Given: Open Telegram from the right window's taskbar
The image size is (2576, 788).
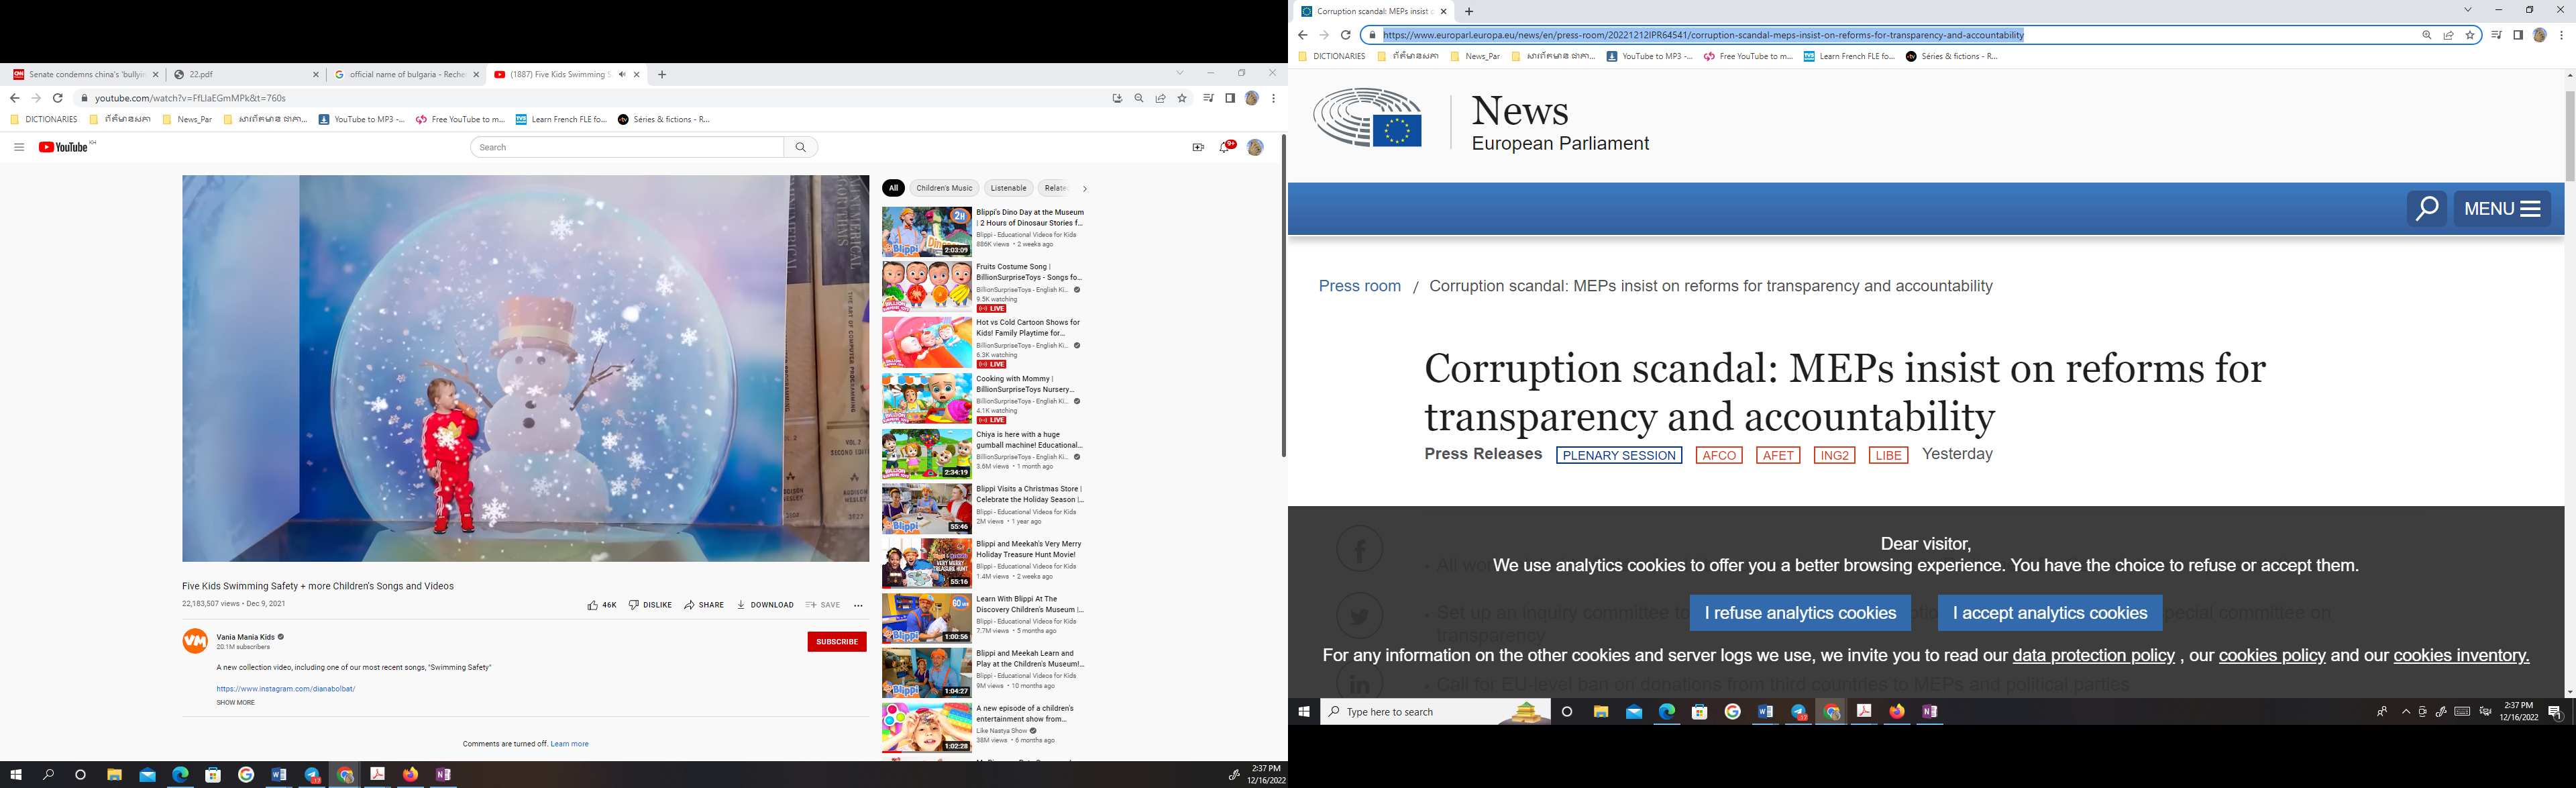Looking at the screenshot, I should click(x=1799, y=712).
